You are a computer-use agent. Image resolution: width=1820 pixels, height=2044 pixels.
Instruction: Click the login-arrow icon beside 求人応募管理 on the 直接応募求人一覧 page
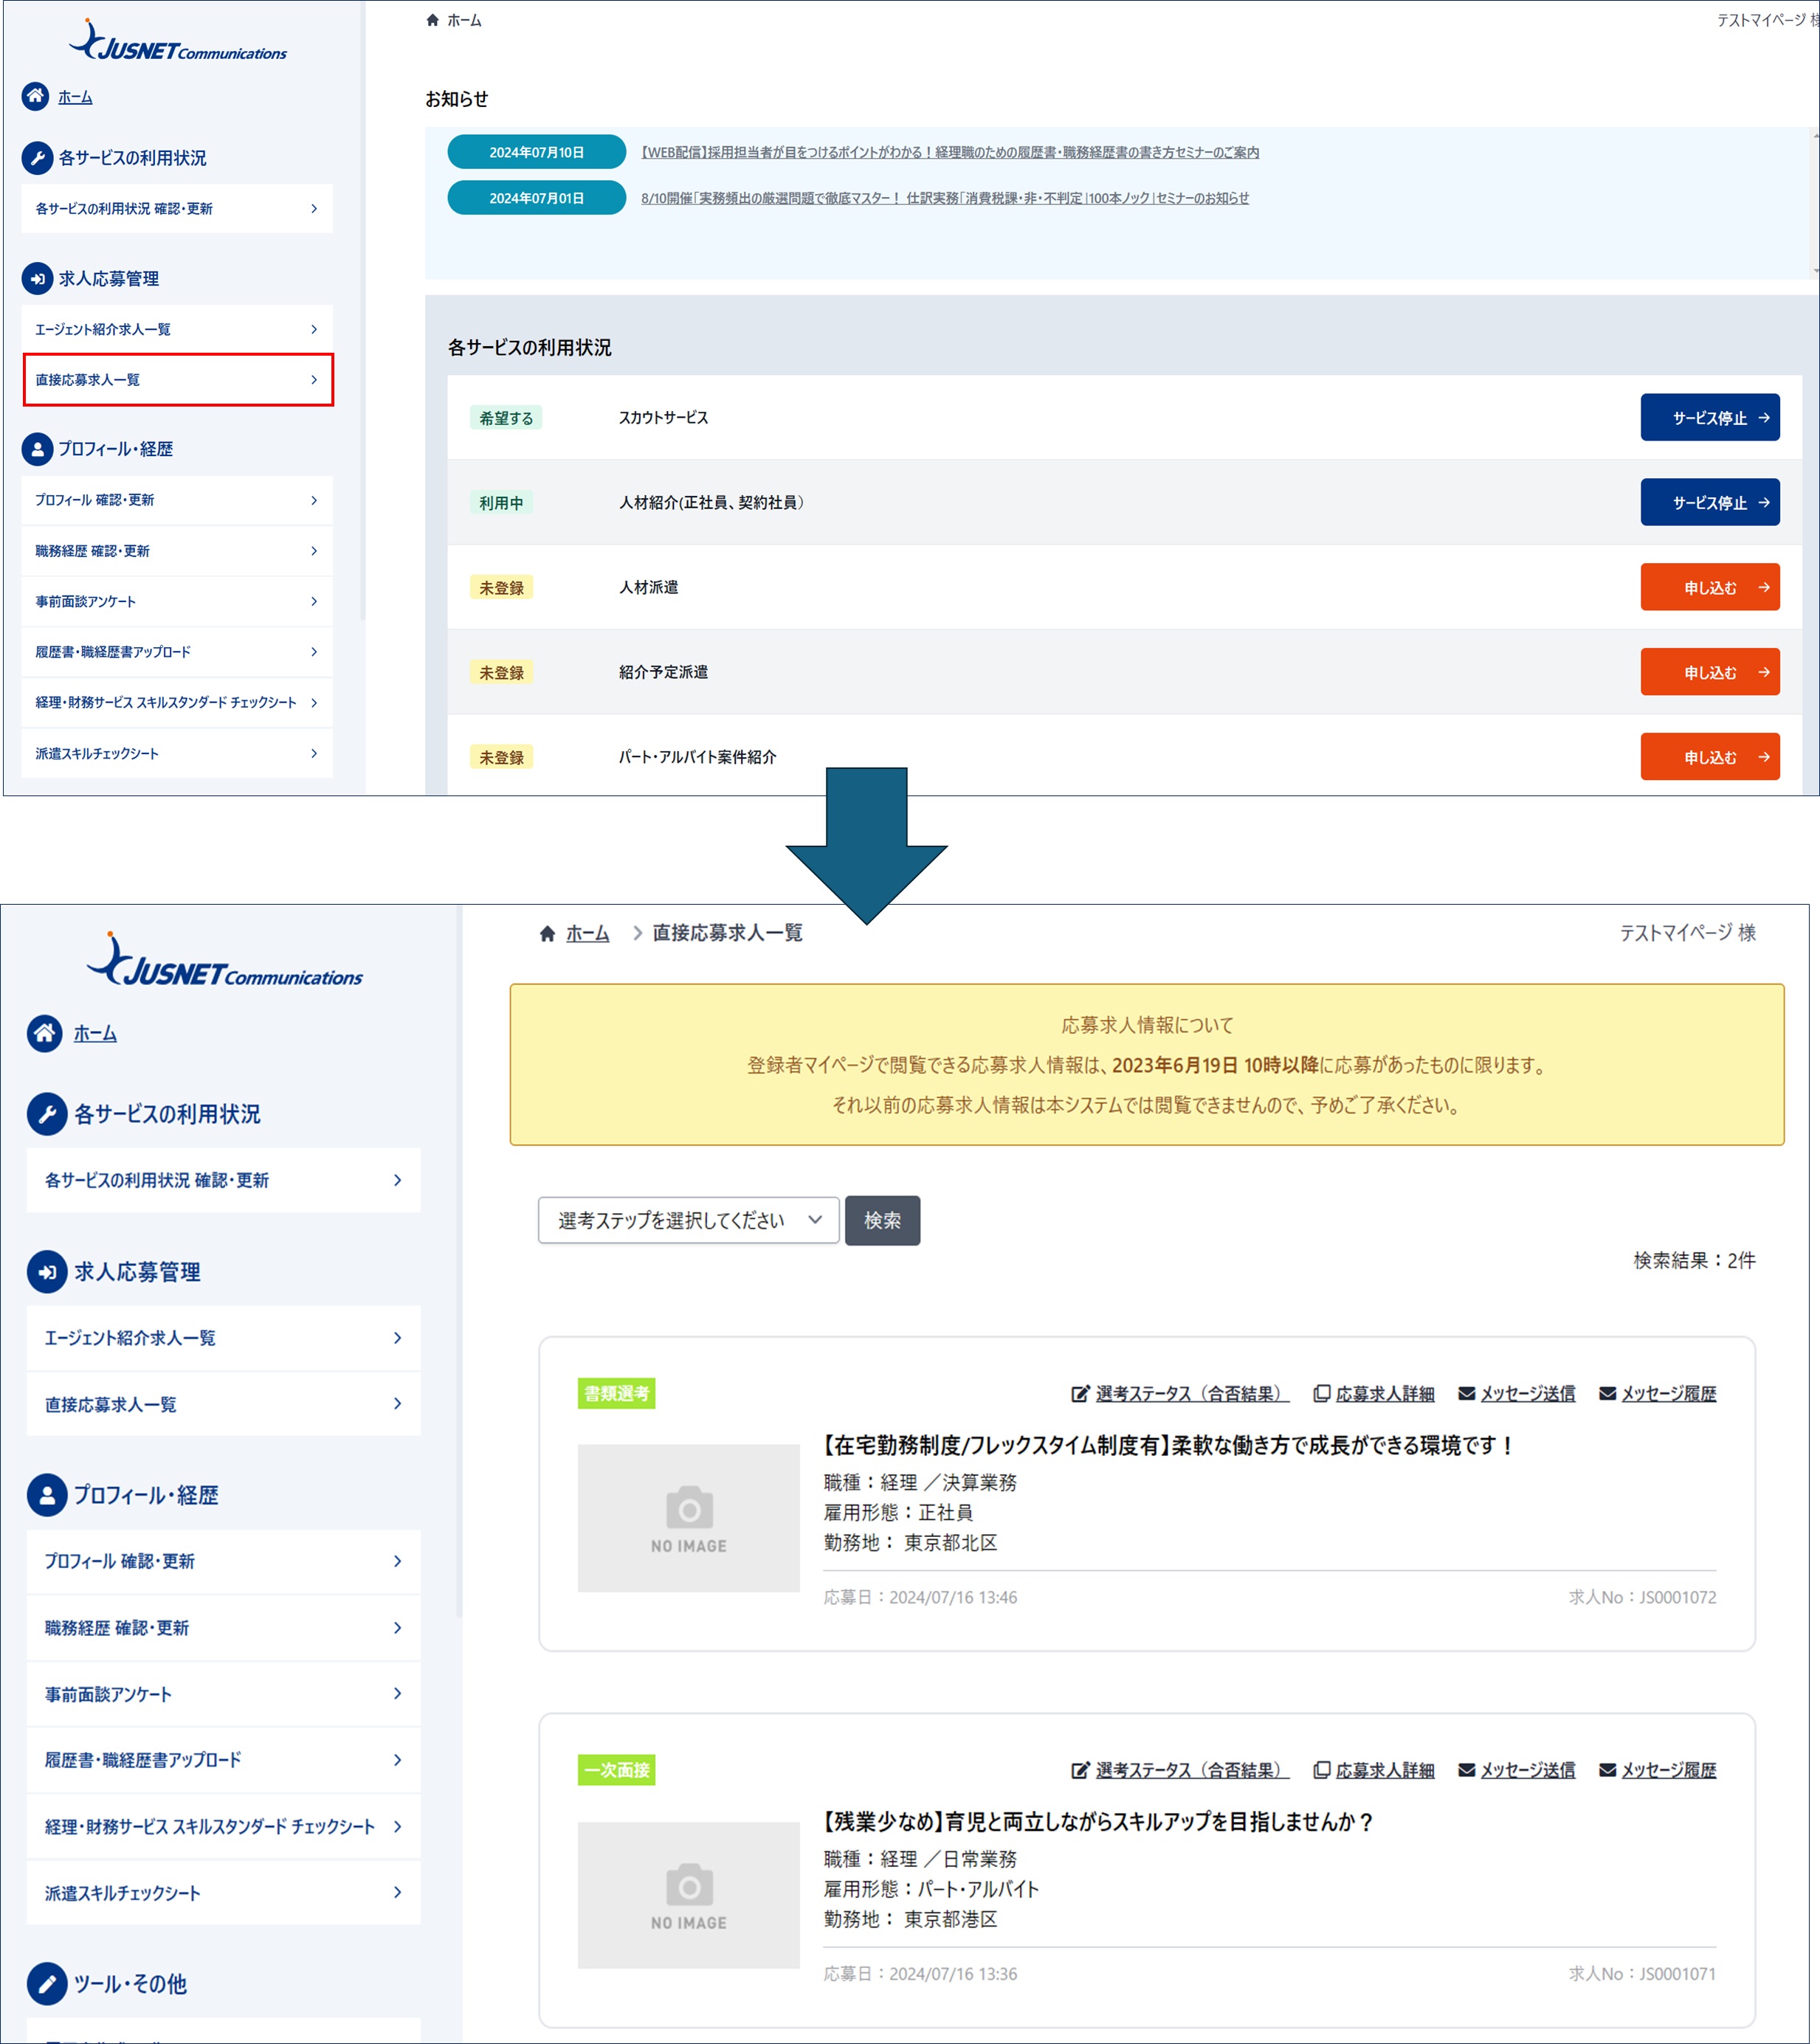(x=46, y=1271)
